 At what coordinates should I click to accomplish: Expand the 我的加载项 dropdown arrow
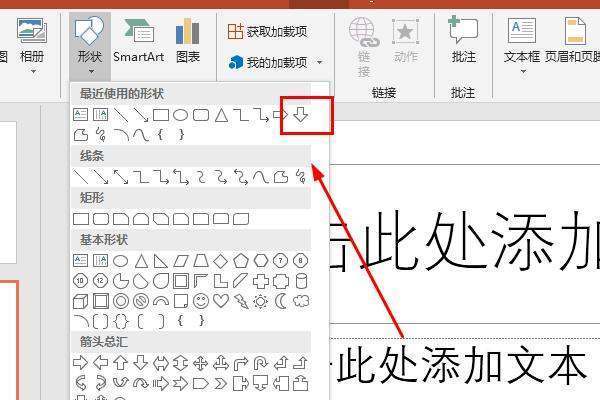click(x=320, y=62)
